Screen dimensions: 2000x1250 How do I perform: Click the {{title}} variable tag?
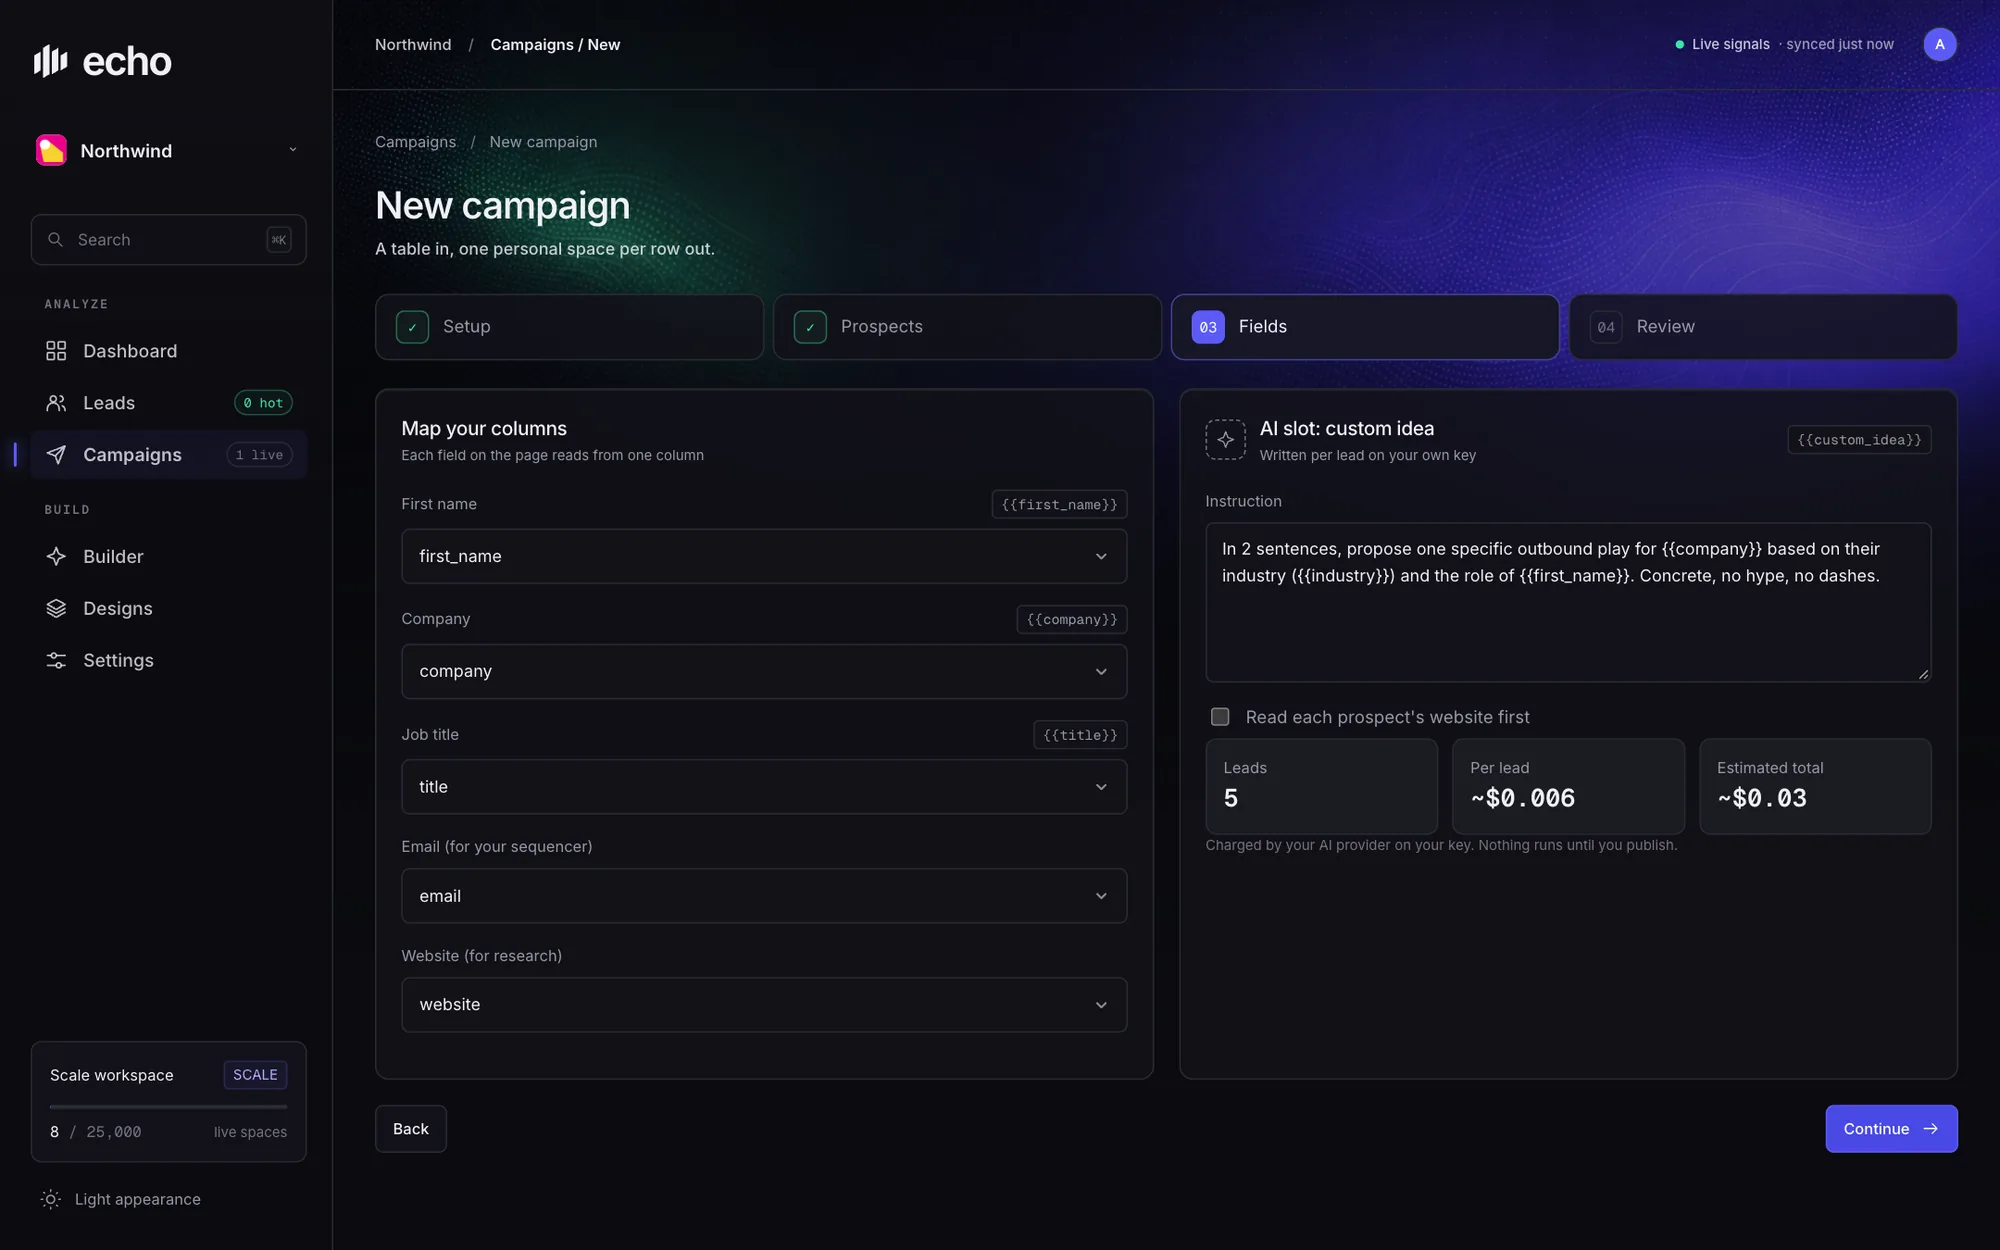tap(1080, 735)
